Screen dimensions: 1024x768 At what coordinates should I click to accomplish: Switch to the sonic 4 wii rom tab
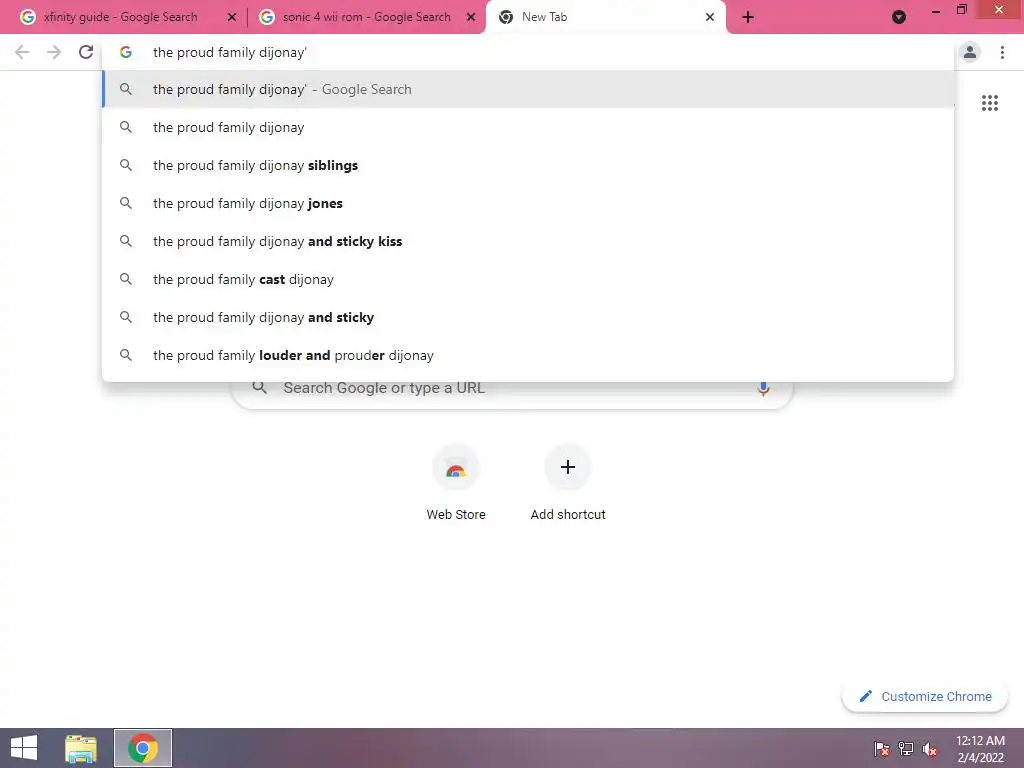pyautogui.click(x=366, y=17)
